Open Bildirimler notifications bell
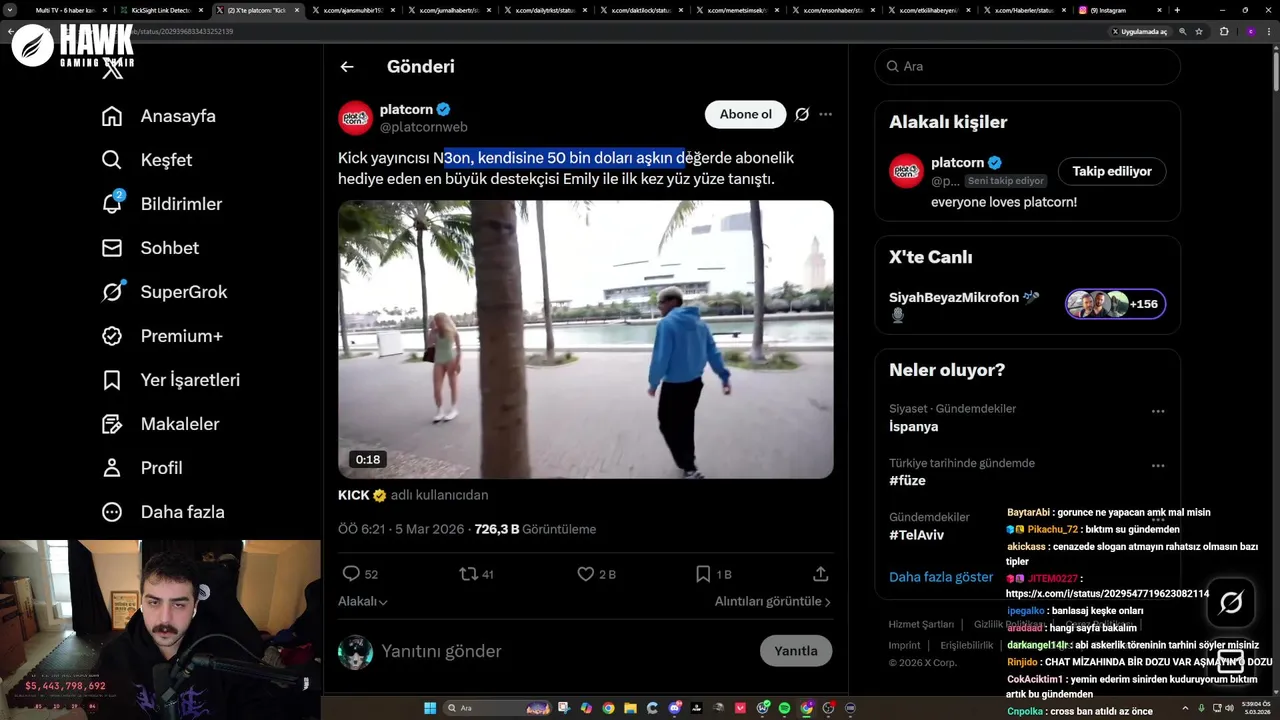 tap(112, 204)
